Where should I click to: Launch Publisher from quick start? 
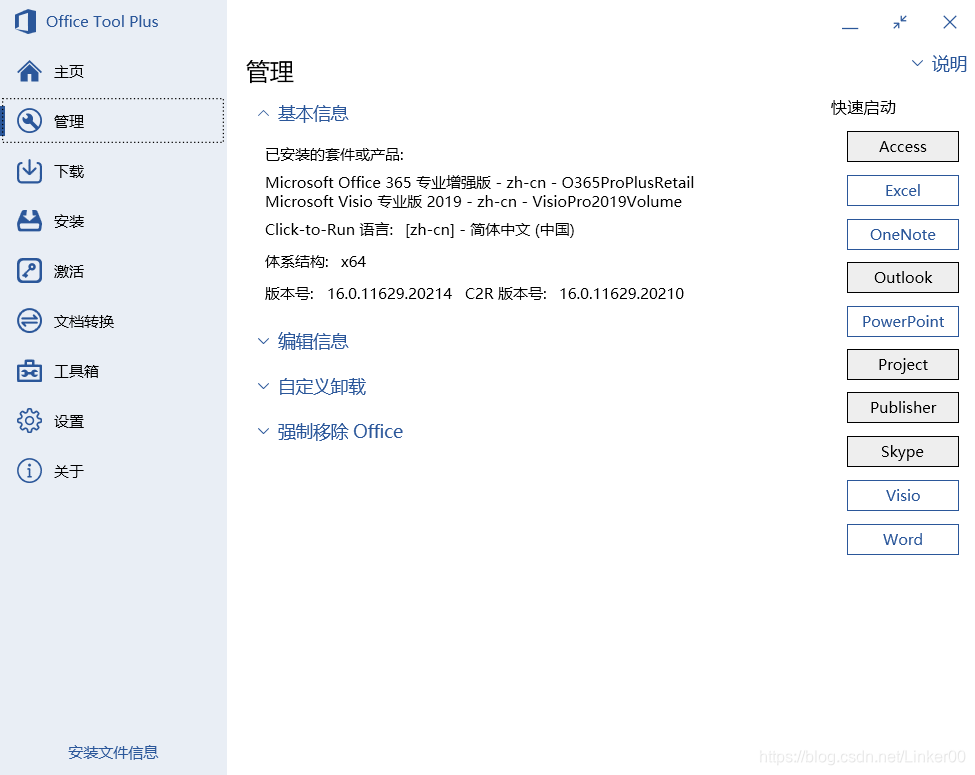coord(903,407)
